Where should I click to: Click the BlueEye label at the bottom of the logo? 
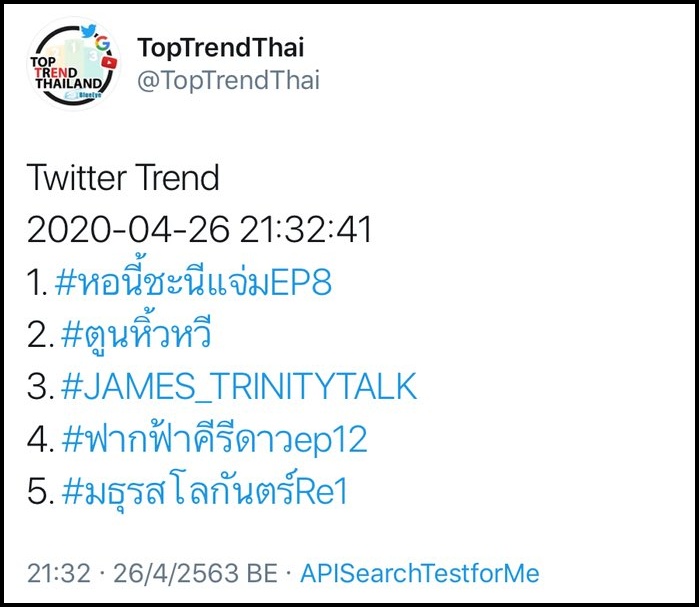click(x=83, y=95)
